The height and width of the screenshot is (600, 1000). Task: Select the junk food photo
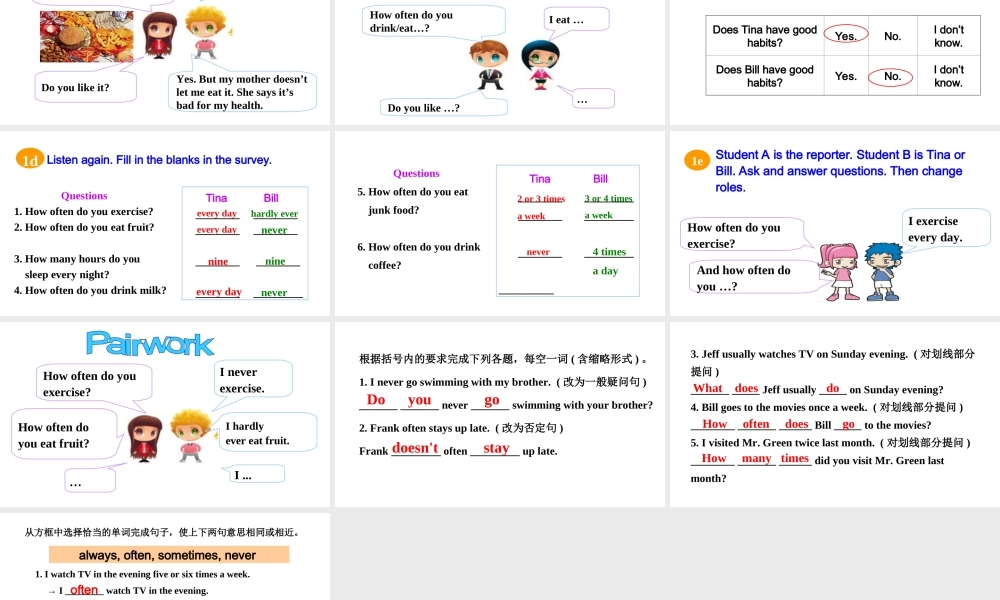point(86,36)
